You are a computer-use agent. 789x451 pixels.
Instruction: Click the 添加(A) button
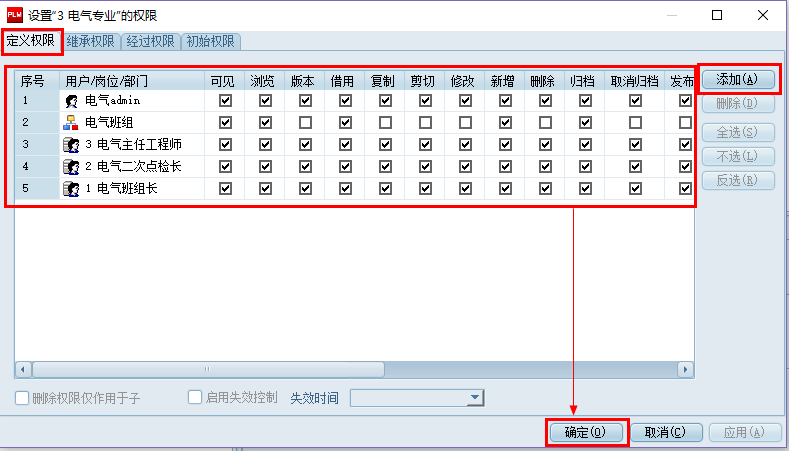(x=737, y=79)
